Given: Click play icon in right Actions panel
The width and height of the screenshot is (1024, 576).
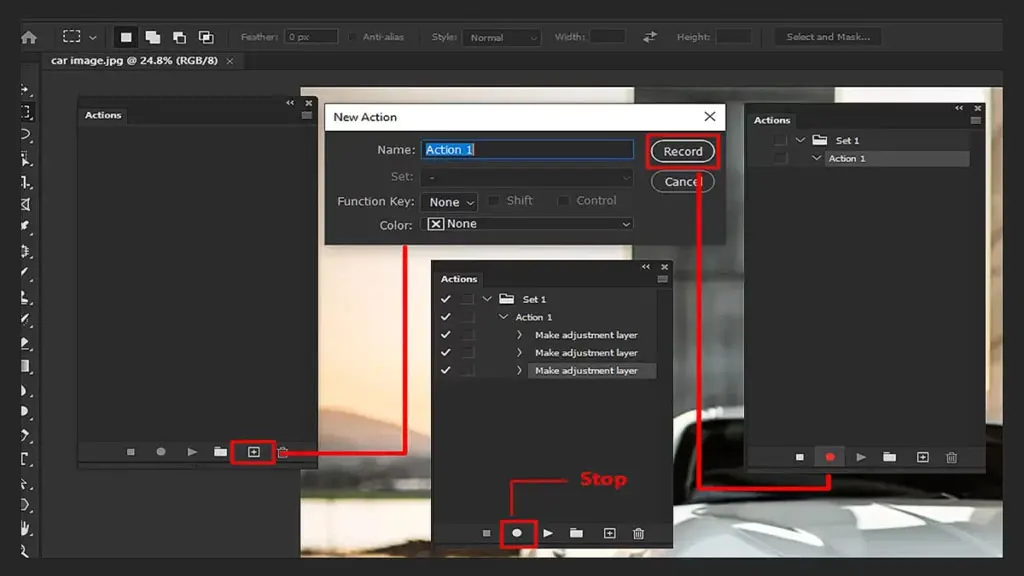Looking at the screenshot, I should [861, 457].
